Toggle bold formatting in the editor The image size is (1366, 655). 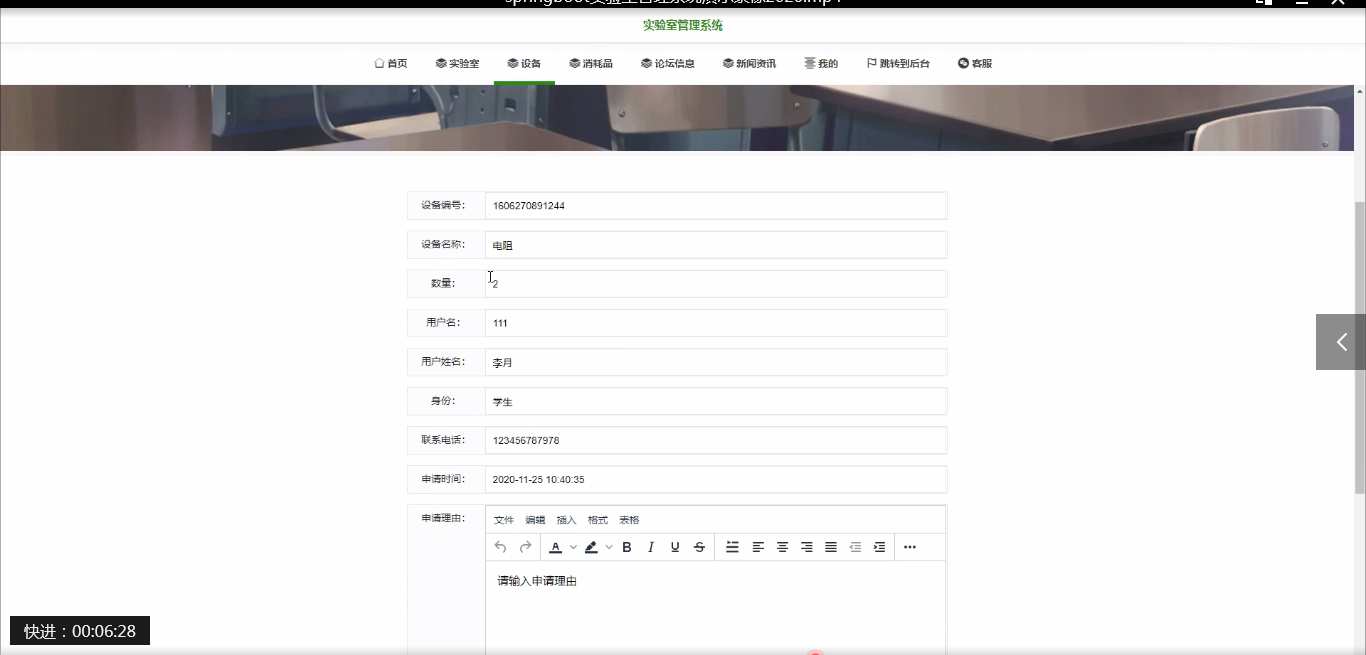tap(627, 547)
